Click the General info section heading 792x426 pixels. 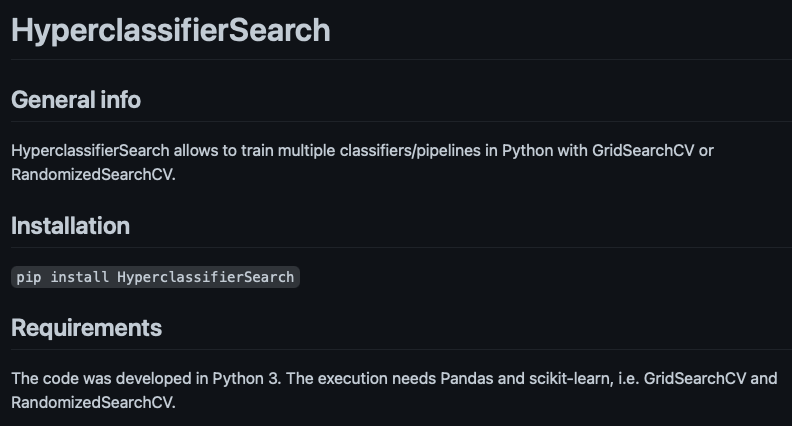point(76,100)
